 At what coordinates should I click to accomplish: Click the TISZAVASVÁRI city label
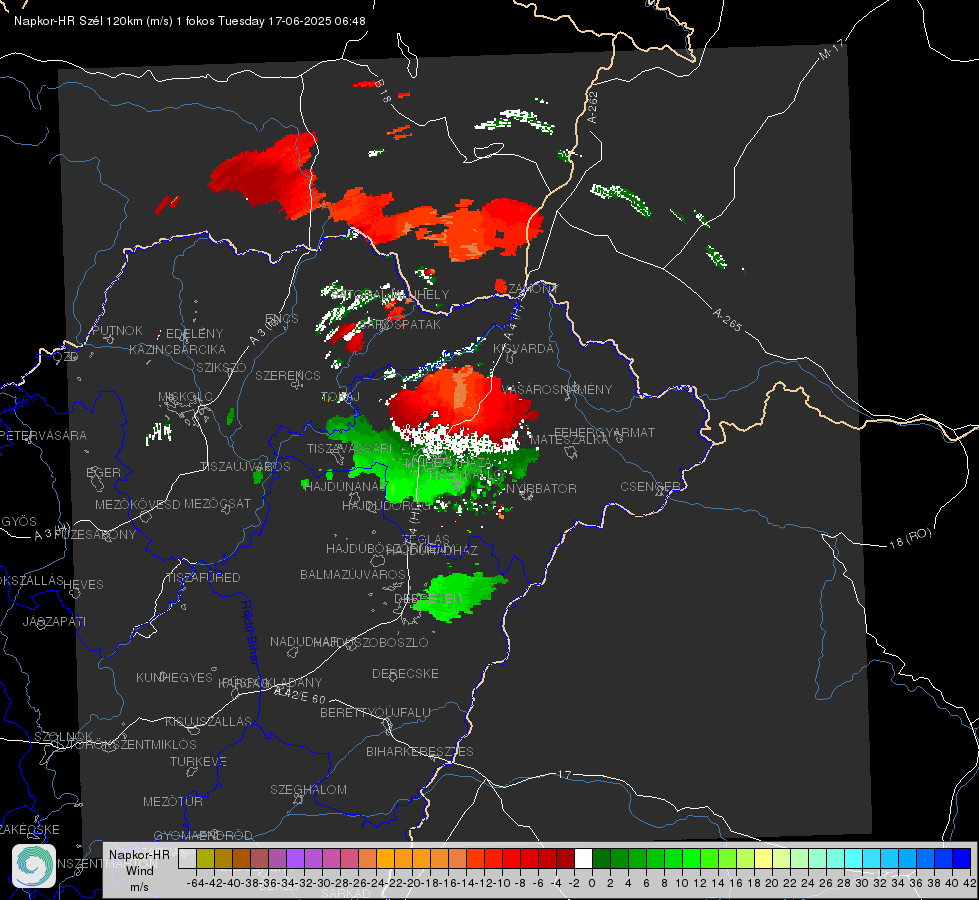point(349,448)
